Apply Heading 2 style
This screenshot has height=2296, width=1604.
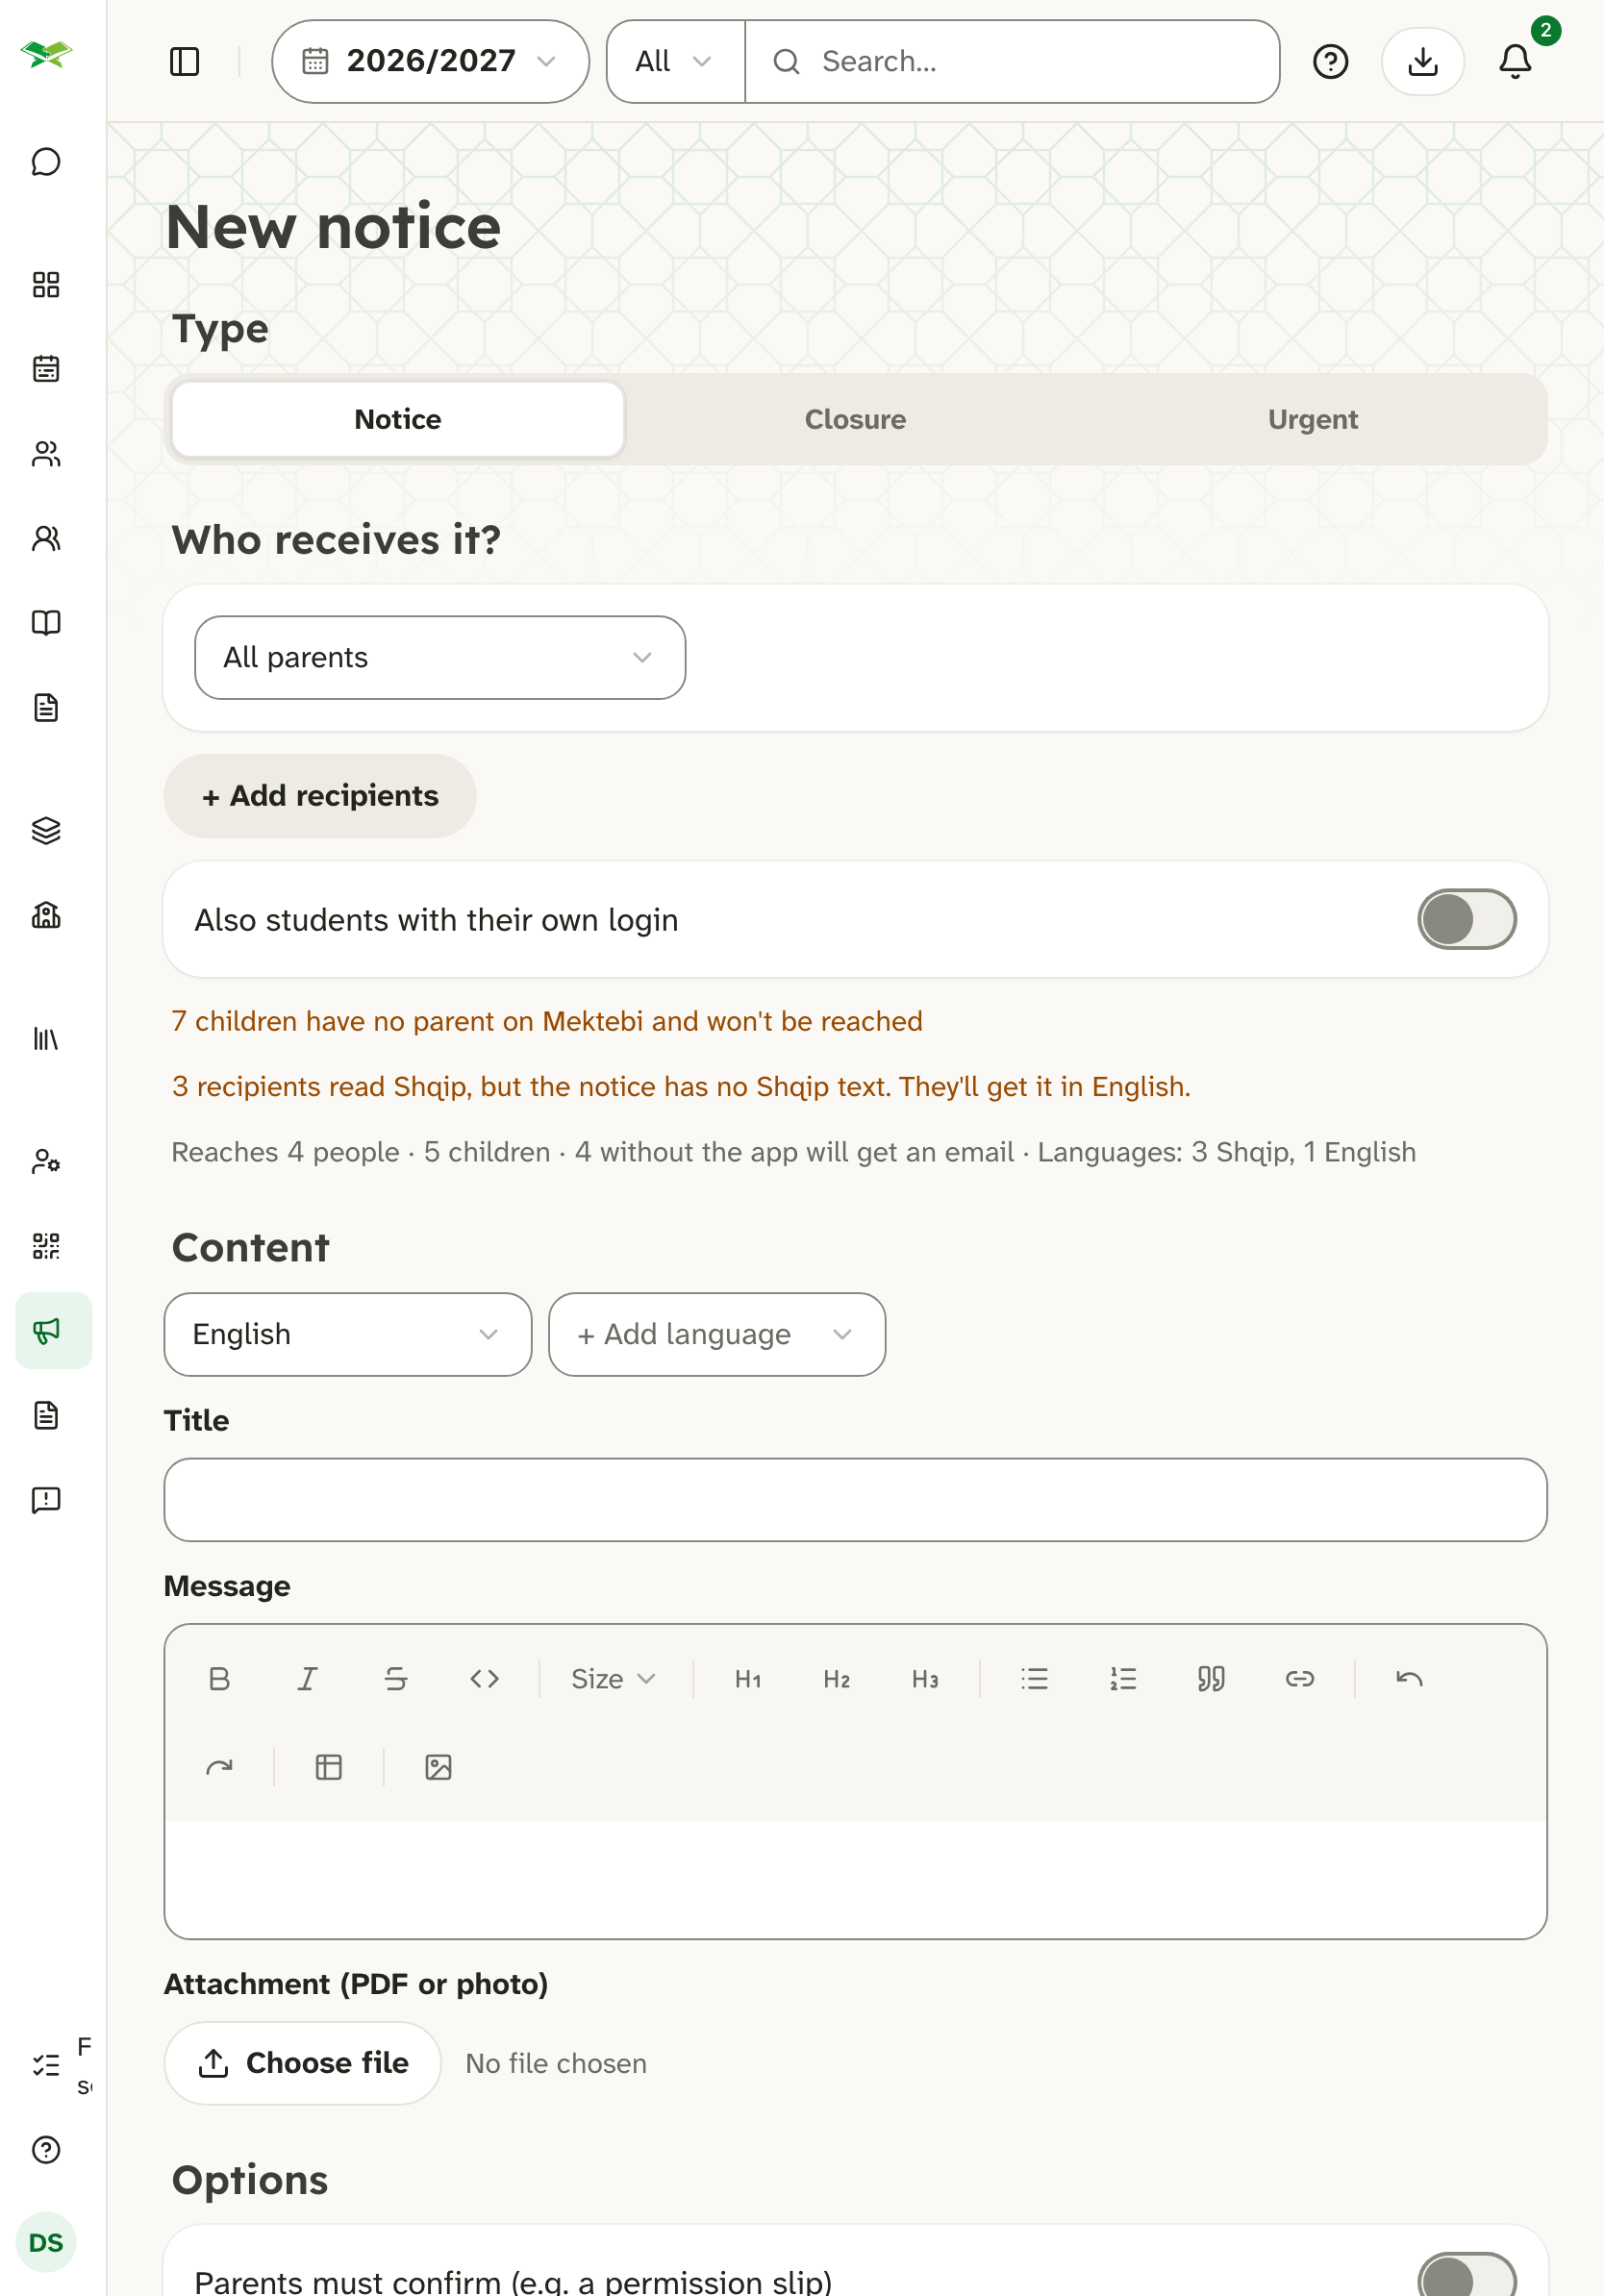[x=837, y=1679]
